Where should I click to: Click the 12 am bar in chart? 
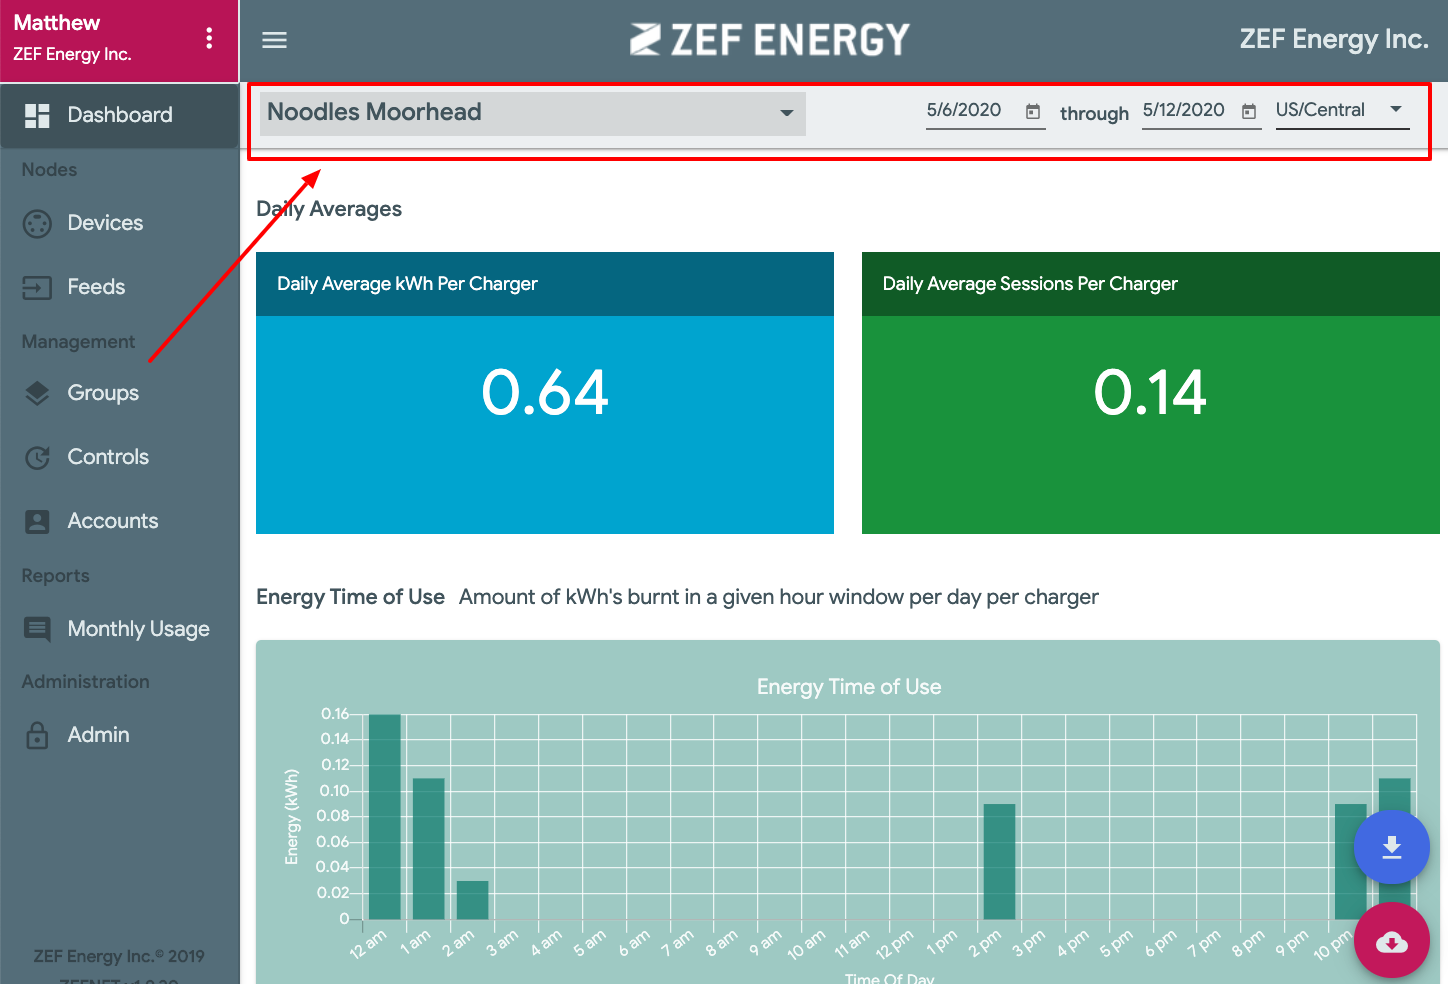[x=385, y=816]
